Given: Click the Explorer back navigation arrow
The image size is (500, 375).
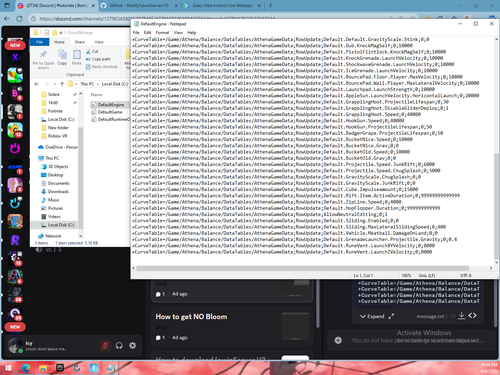Looking at the screenshot, I should (37, 84).
